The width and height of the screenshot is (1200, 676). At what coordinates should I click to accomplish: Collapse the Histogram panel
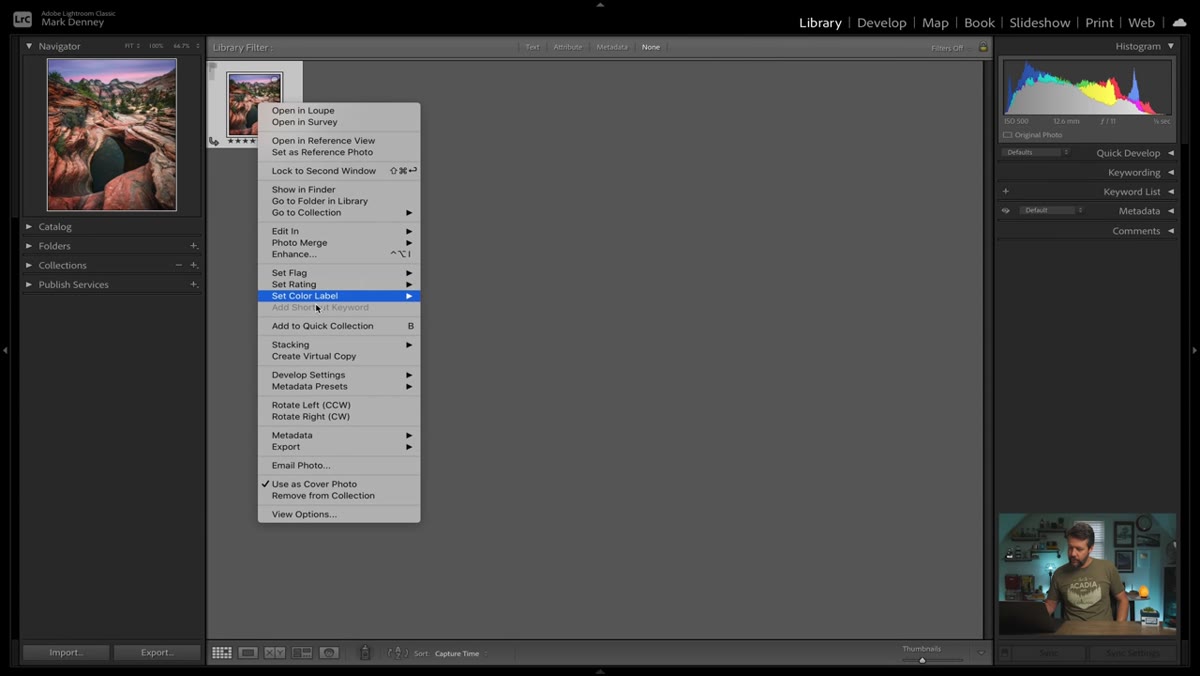pyautogui.click(x=1171, y=46)
